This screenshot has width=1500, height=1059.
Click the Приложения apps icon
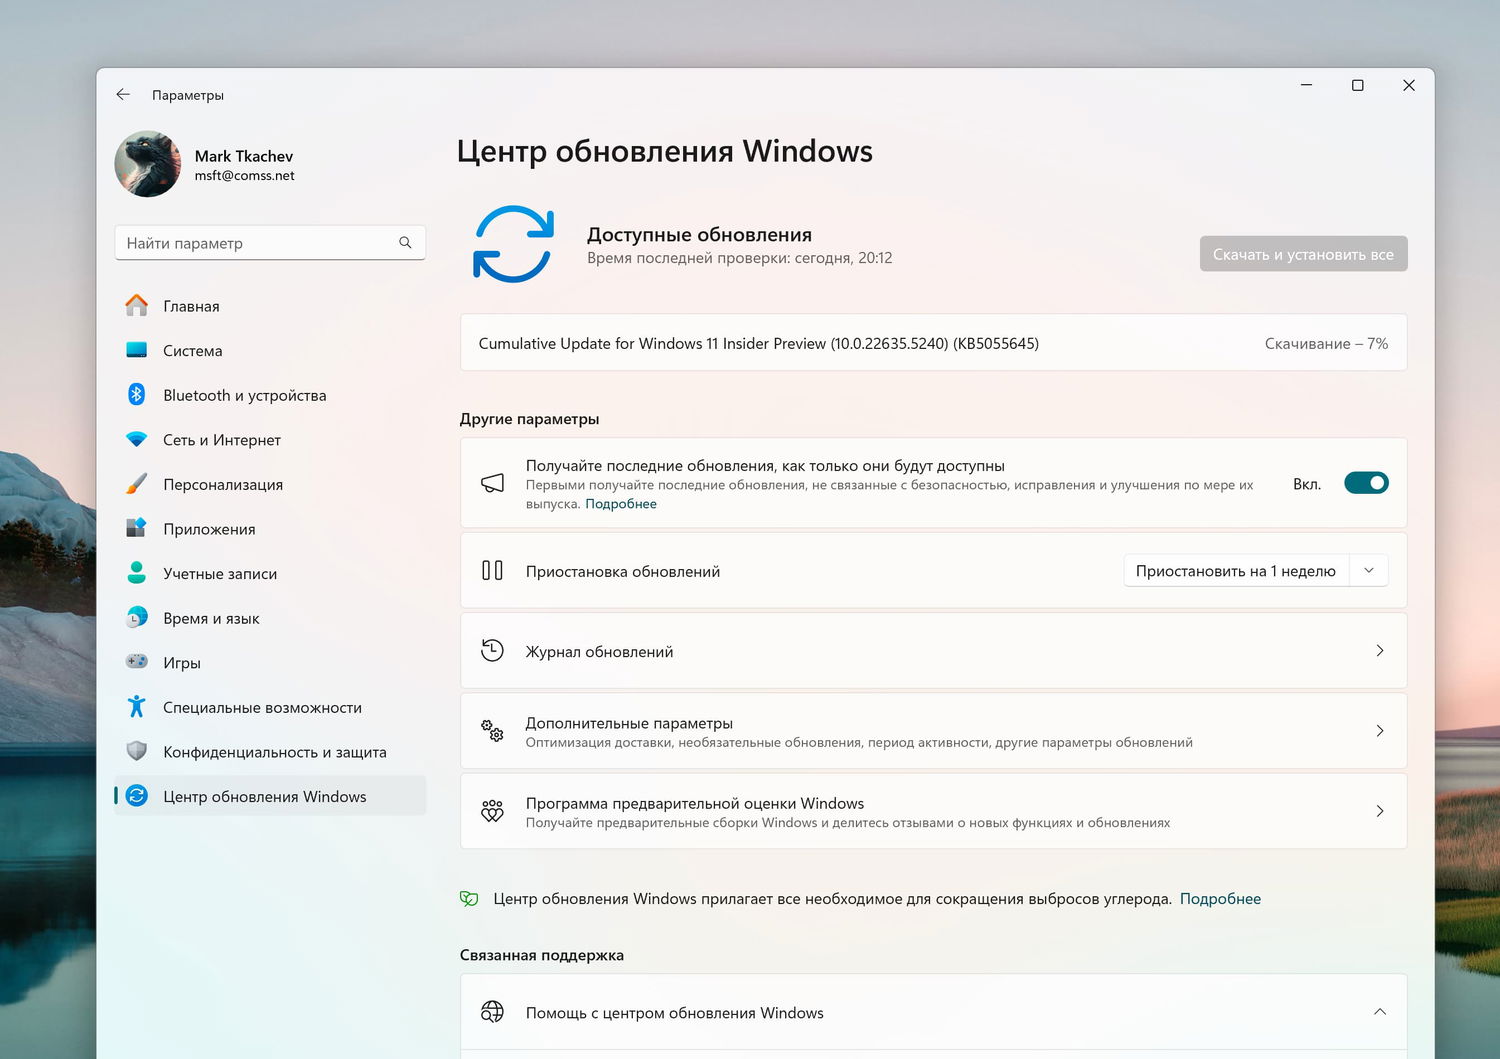pyautogui.click(x=137, y=529)
